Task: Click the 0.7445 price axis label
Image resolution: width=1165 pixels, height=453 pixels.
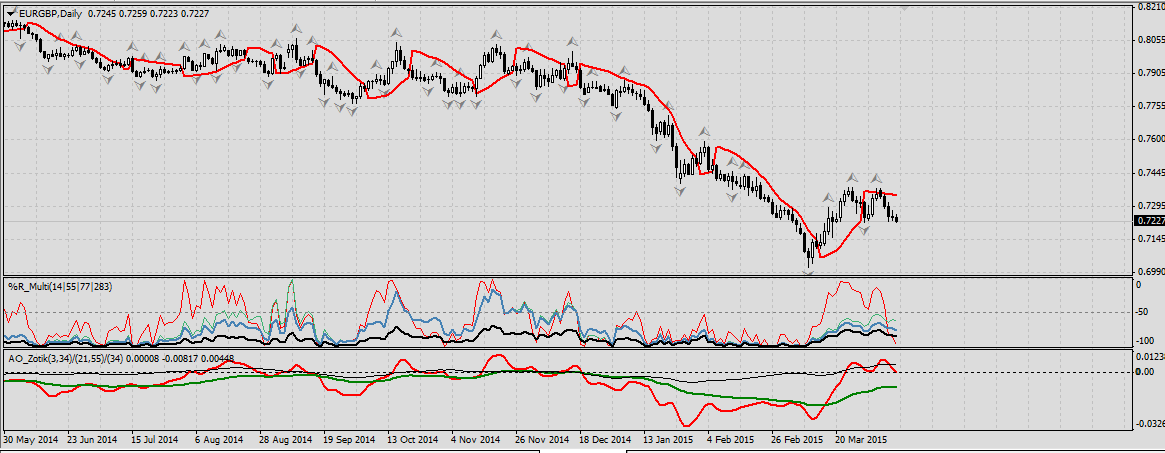Action: coord(1150,172)
